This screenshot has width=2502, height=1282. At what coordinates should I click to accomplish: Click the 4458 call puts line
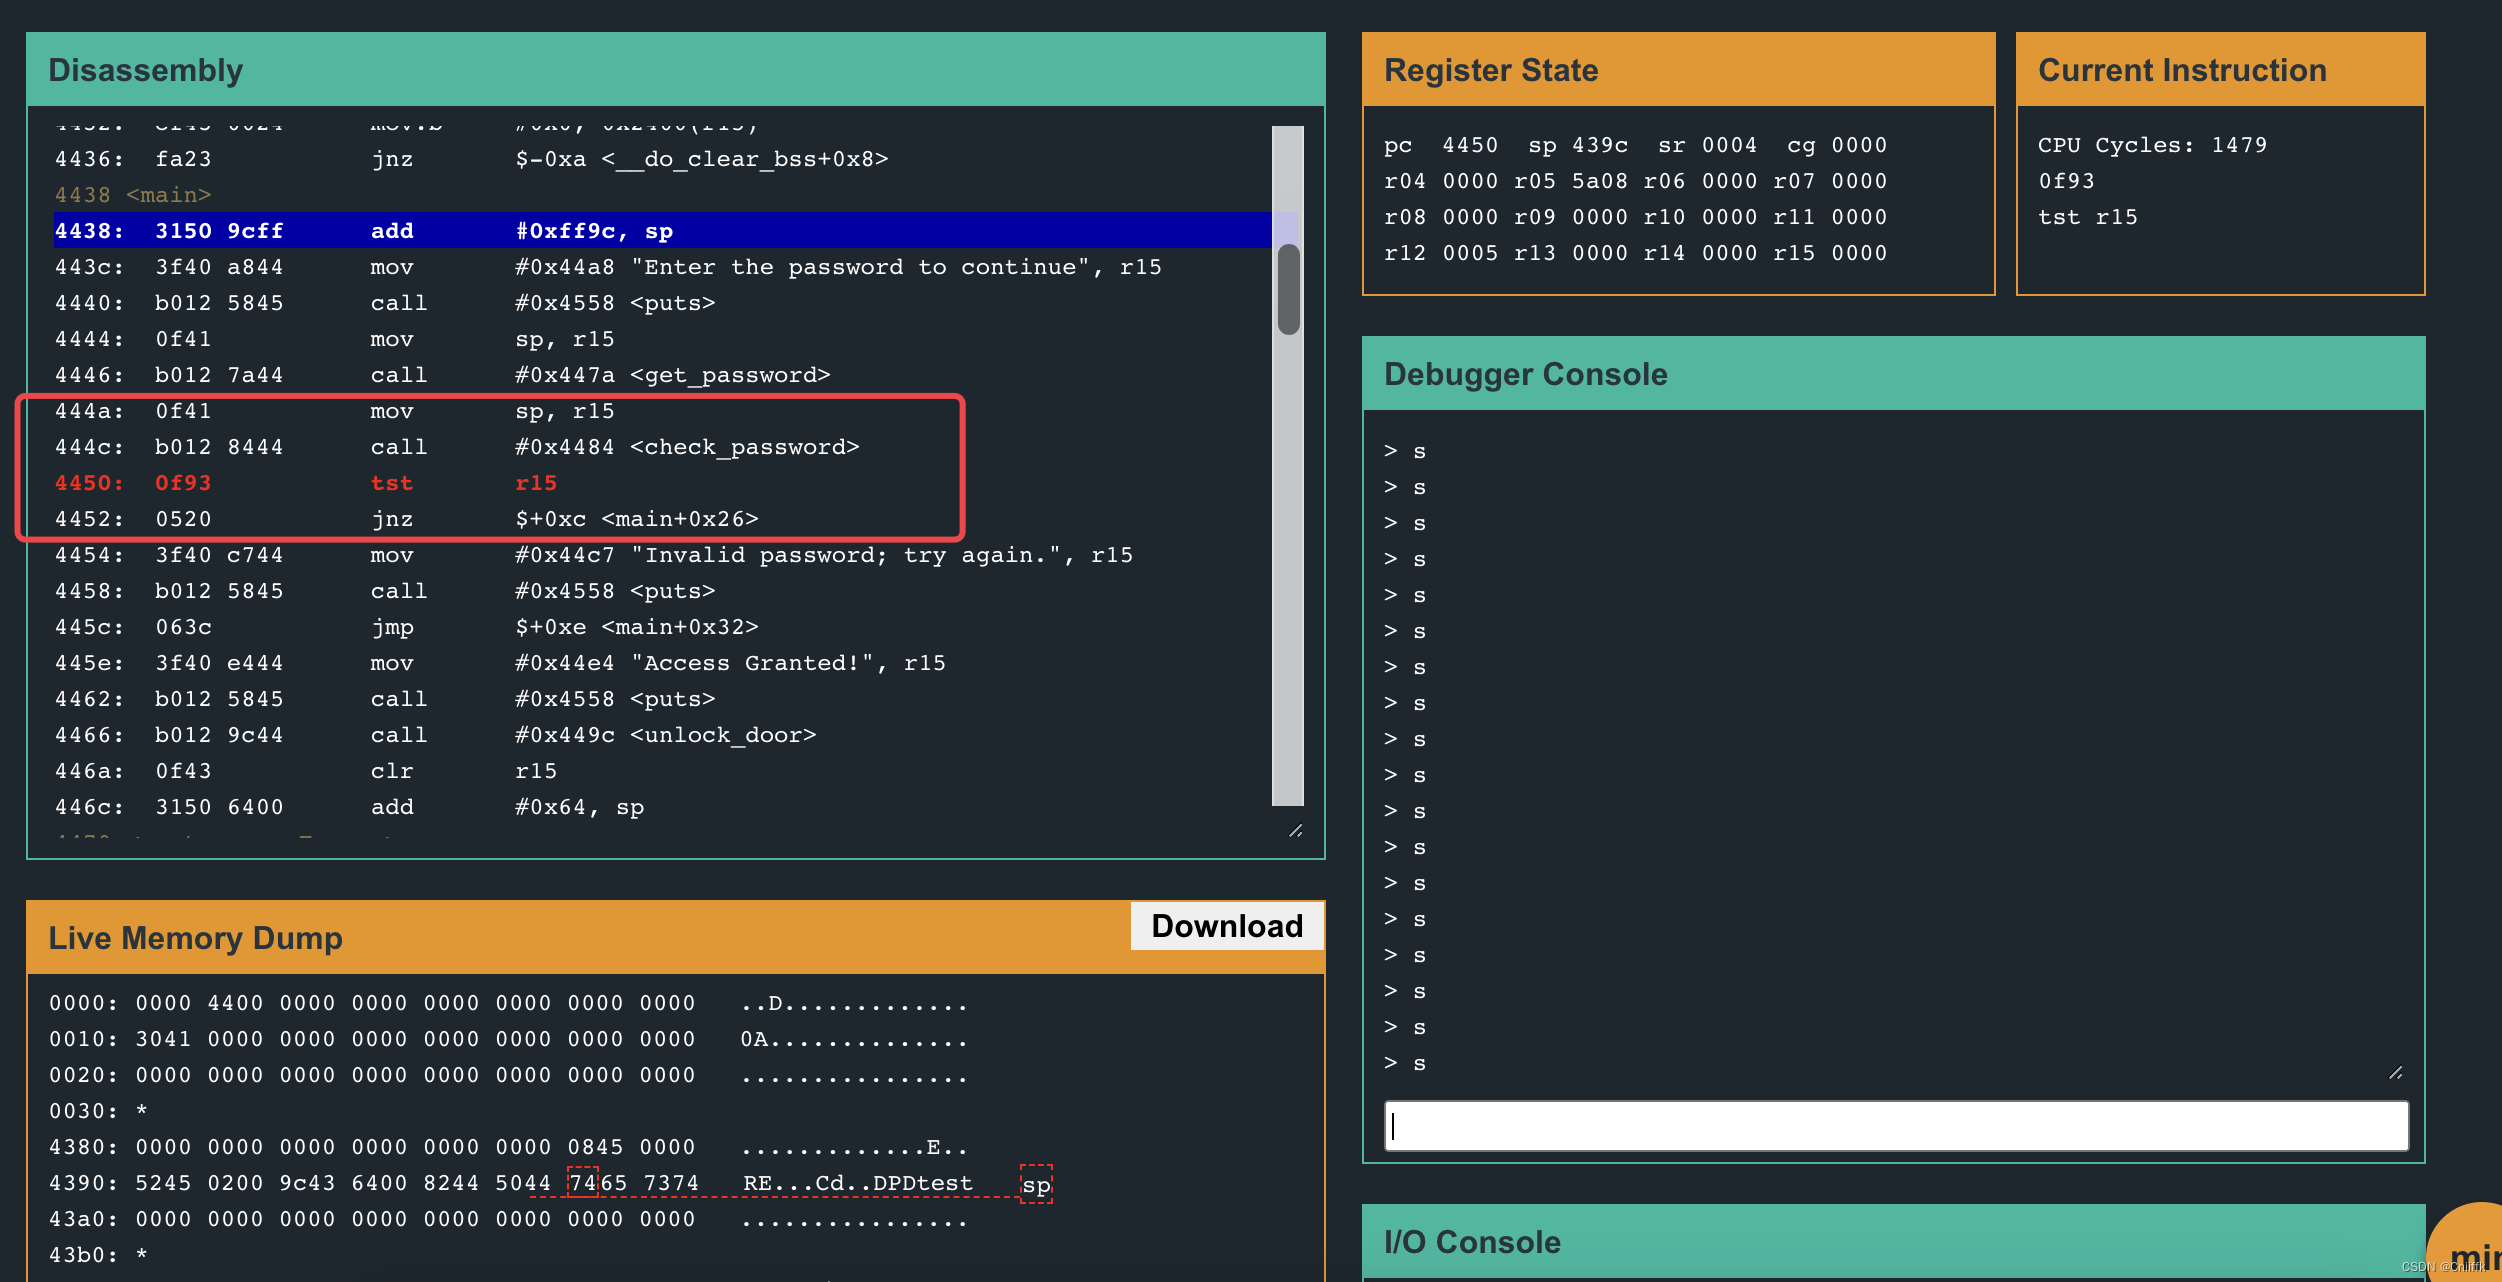(385, 591)
